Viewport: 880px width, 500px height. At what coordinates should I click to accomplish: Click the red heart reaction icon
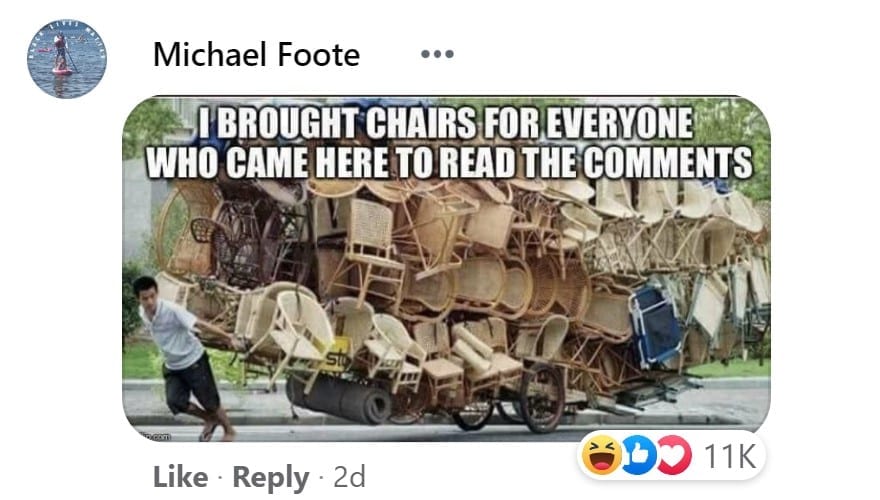coord(675,455)
